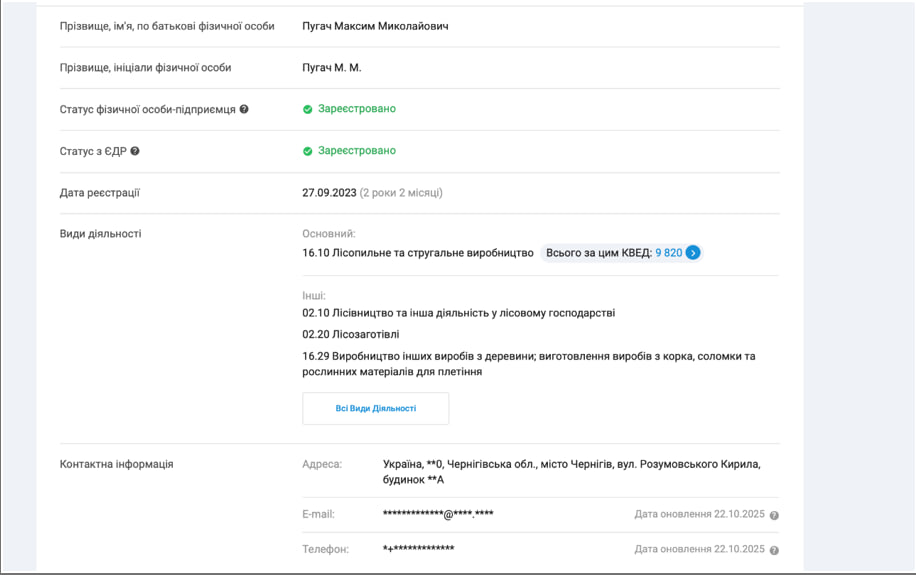
Task: Click the registration date 27.09.2023
Action: click(x=329, y=192)
